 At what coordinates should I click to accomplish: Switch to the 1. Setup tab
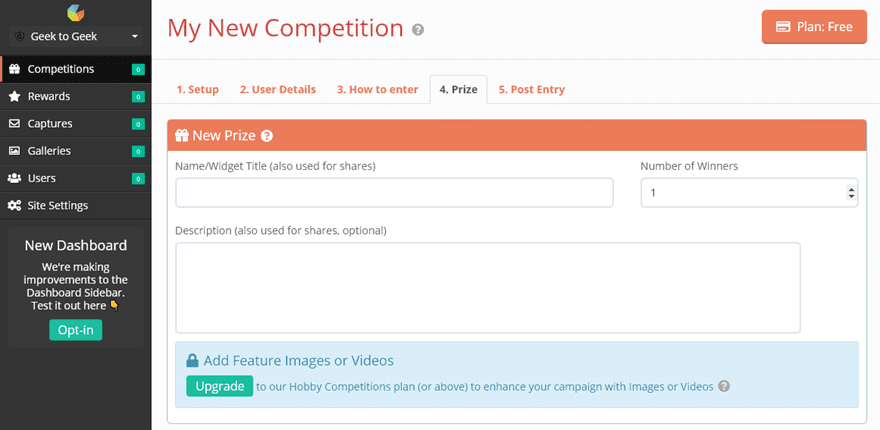[197, 89]
